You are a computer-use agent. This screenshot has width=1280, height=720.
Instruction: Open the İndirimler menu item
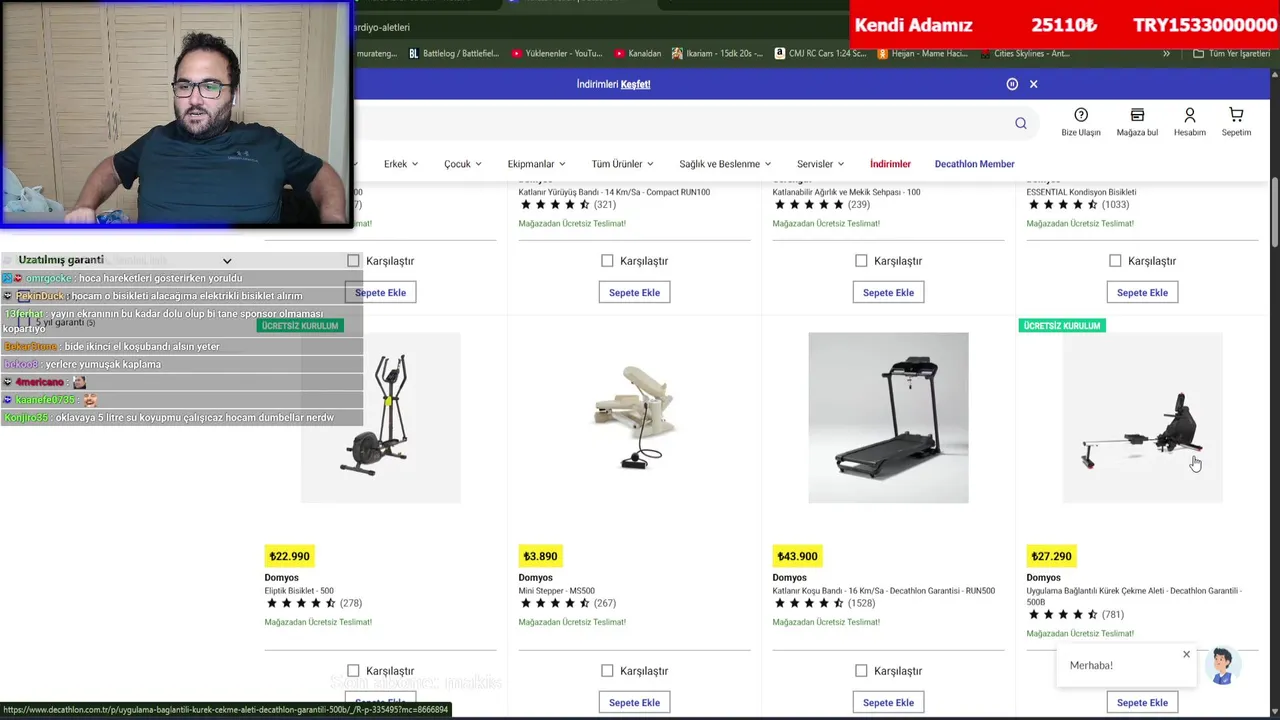coord(890,164)
